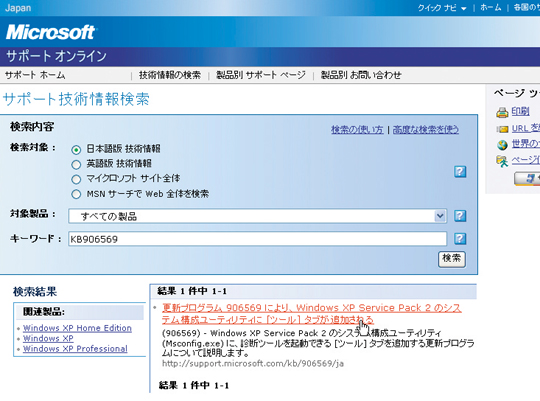The height and width of the screenshot is (401, 540).
Task: Click the print (印刷) printer icon
Action: click(x=502, y=112)
